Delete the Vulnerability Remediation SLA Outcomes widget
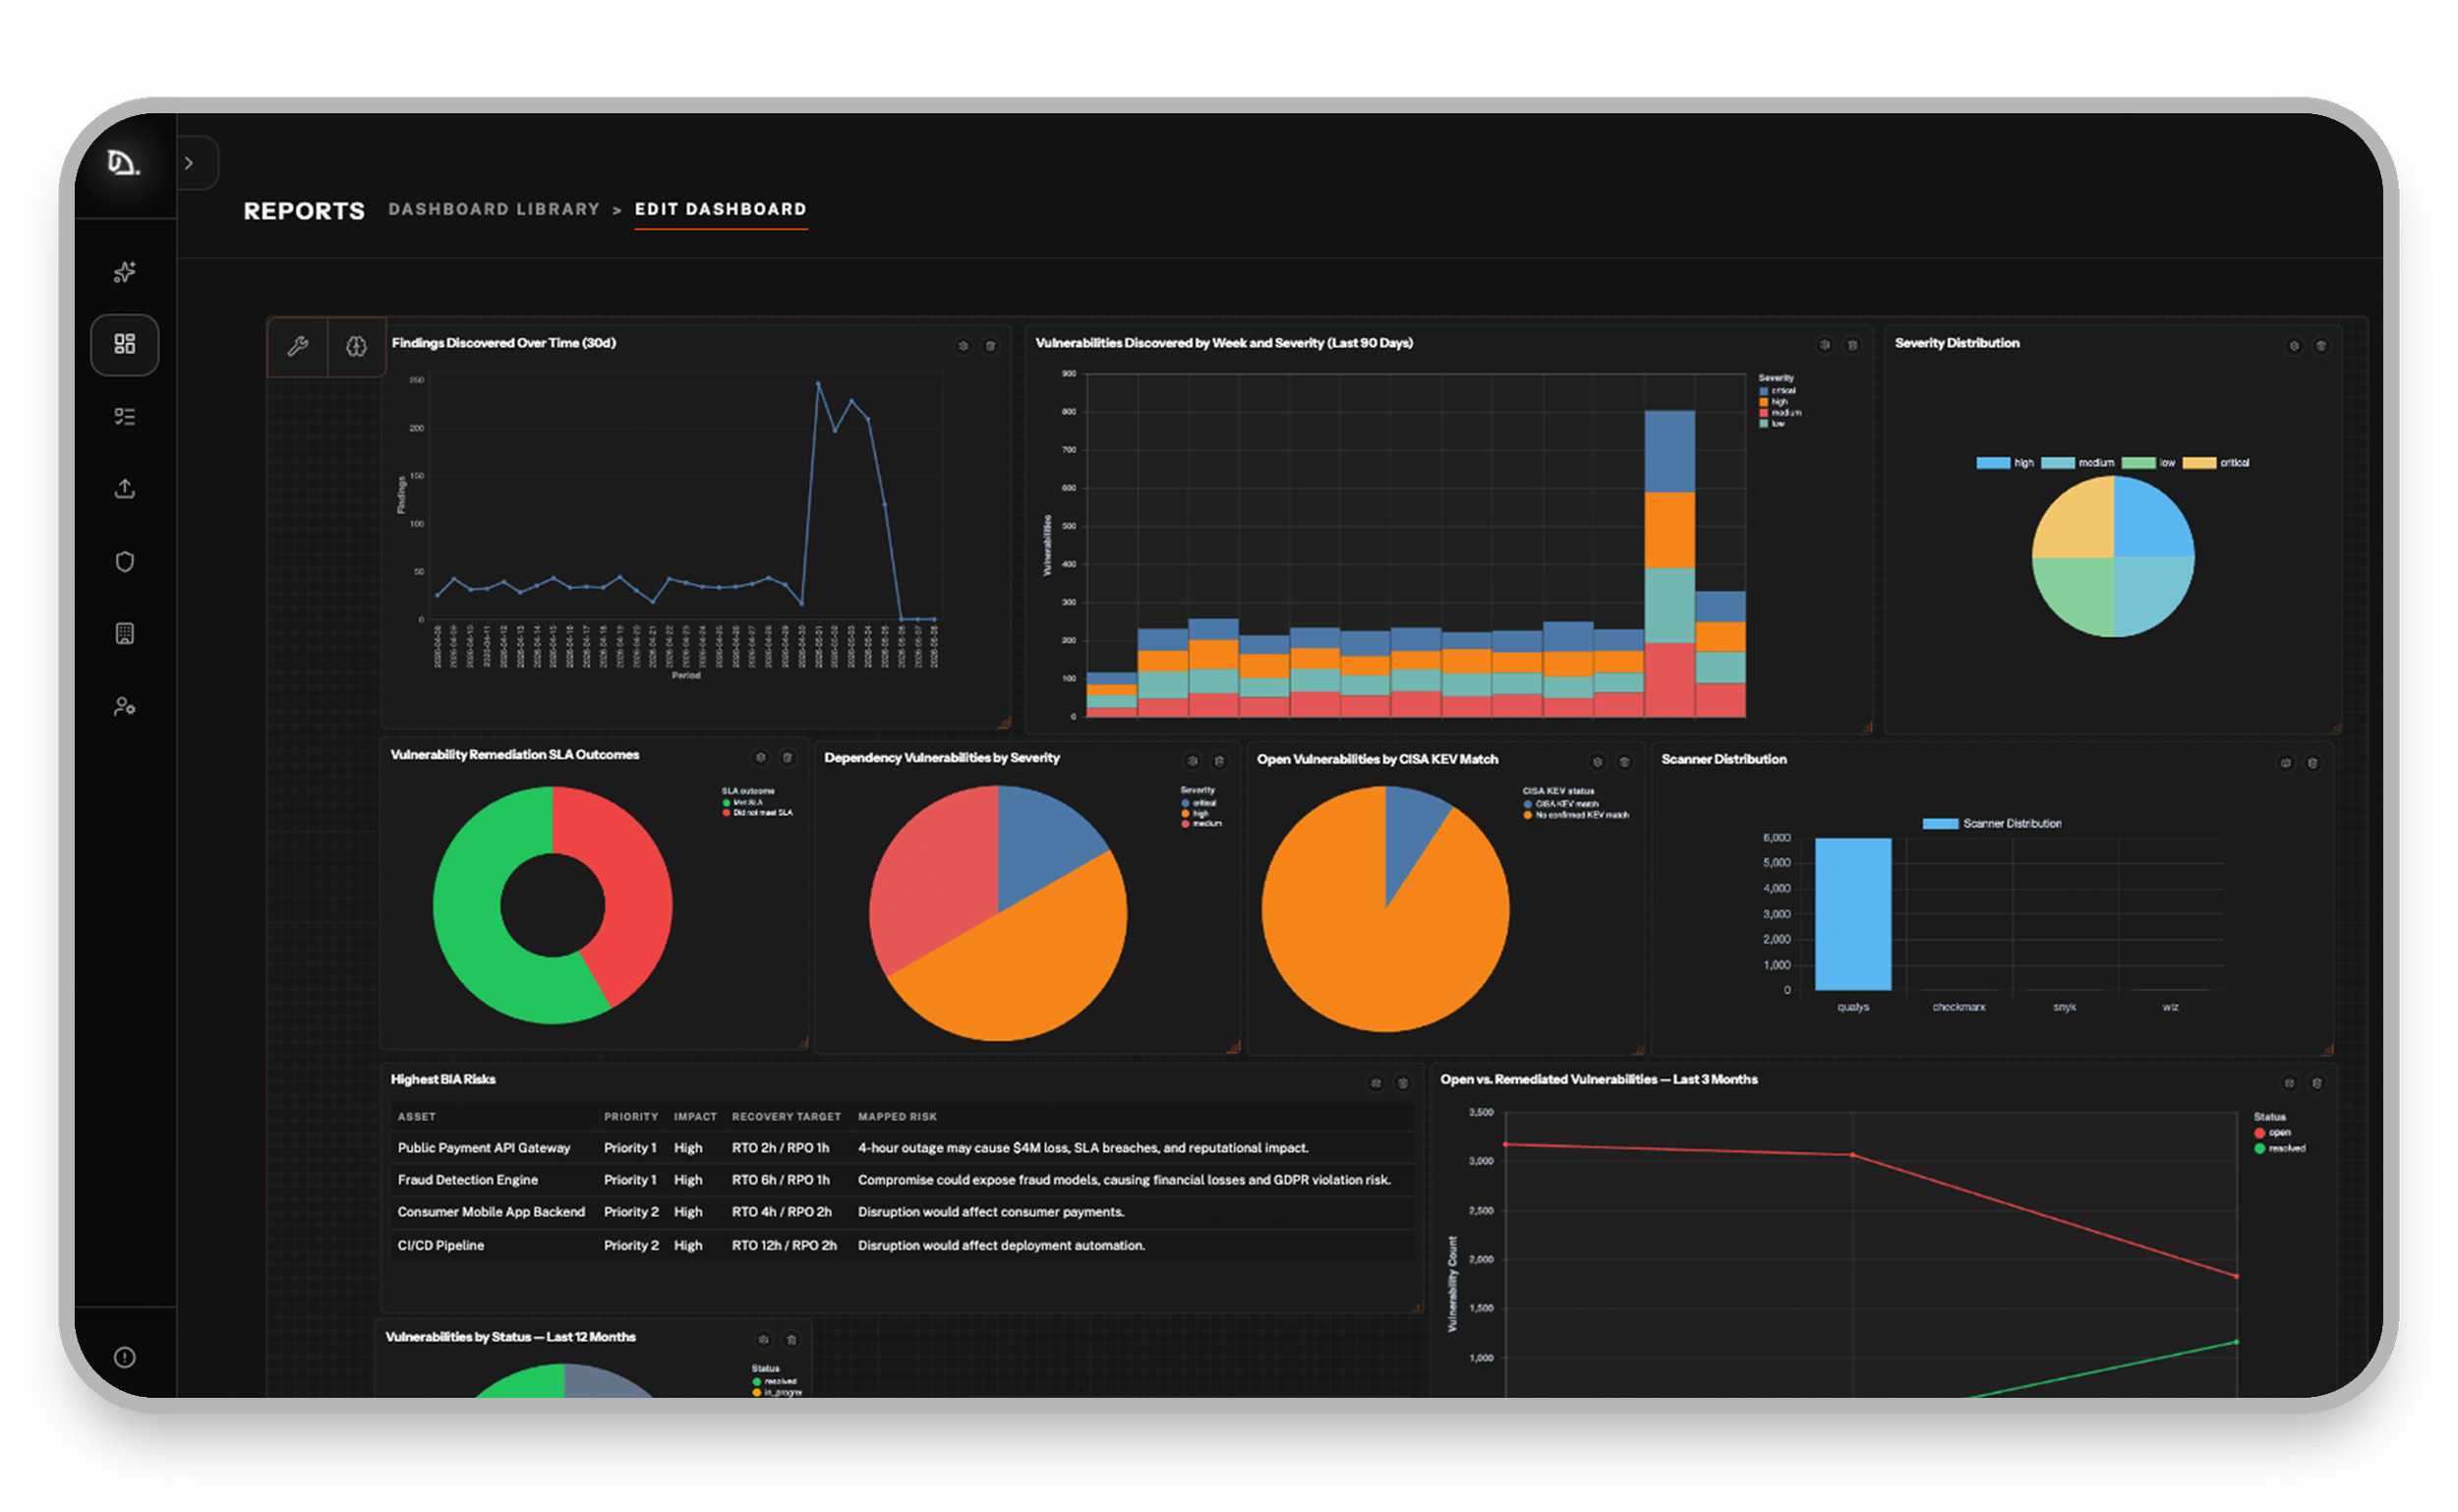 pos(787,758)
